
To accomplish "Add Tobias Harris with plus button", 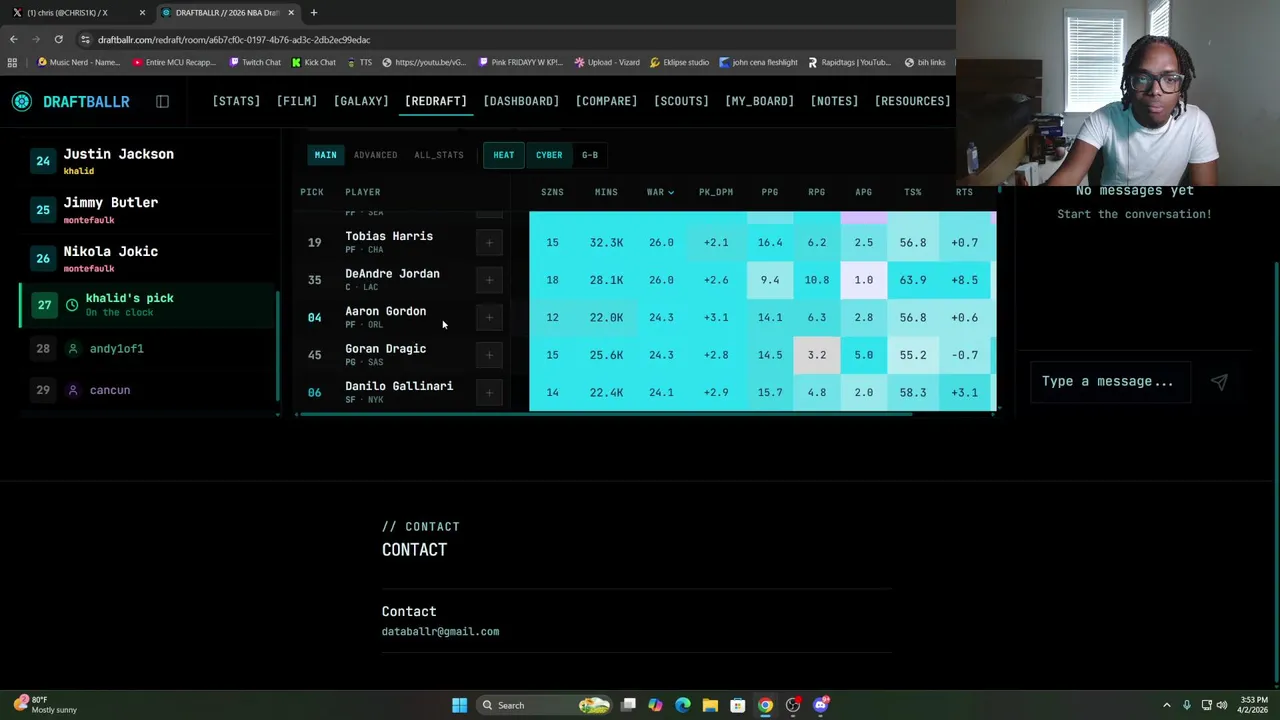I will (489, 242).
